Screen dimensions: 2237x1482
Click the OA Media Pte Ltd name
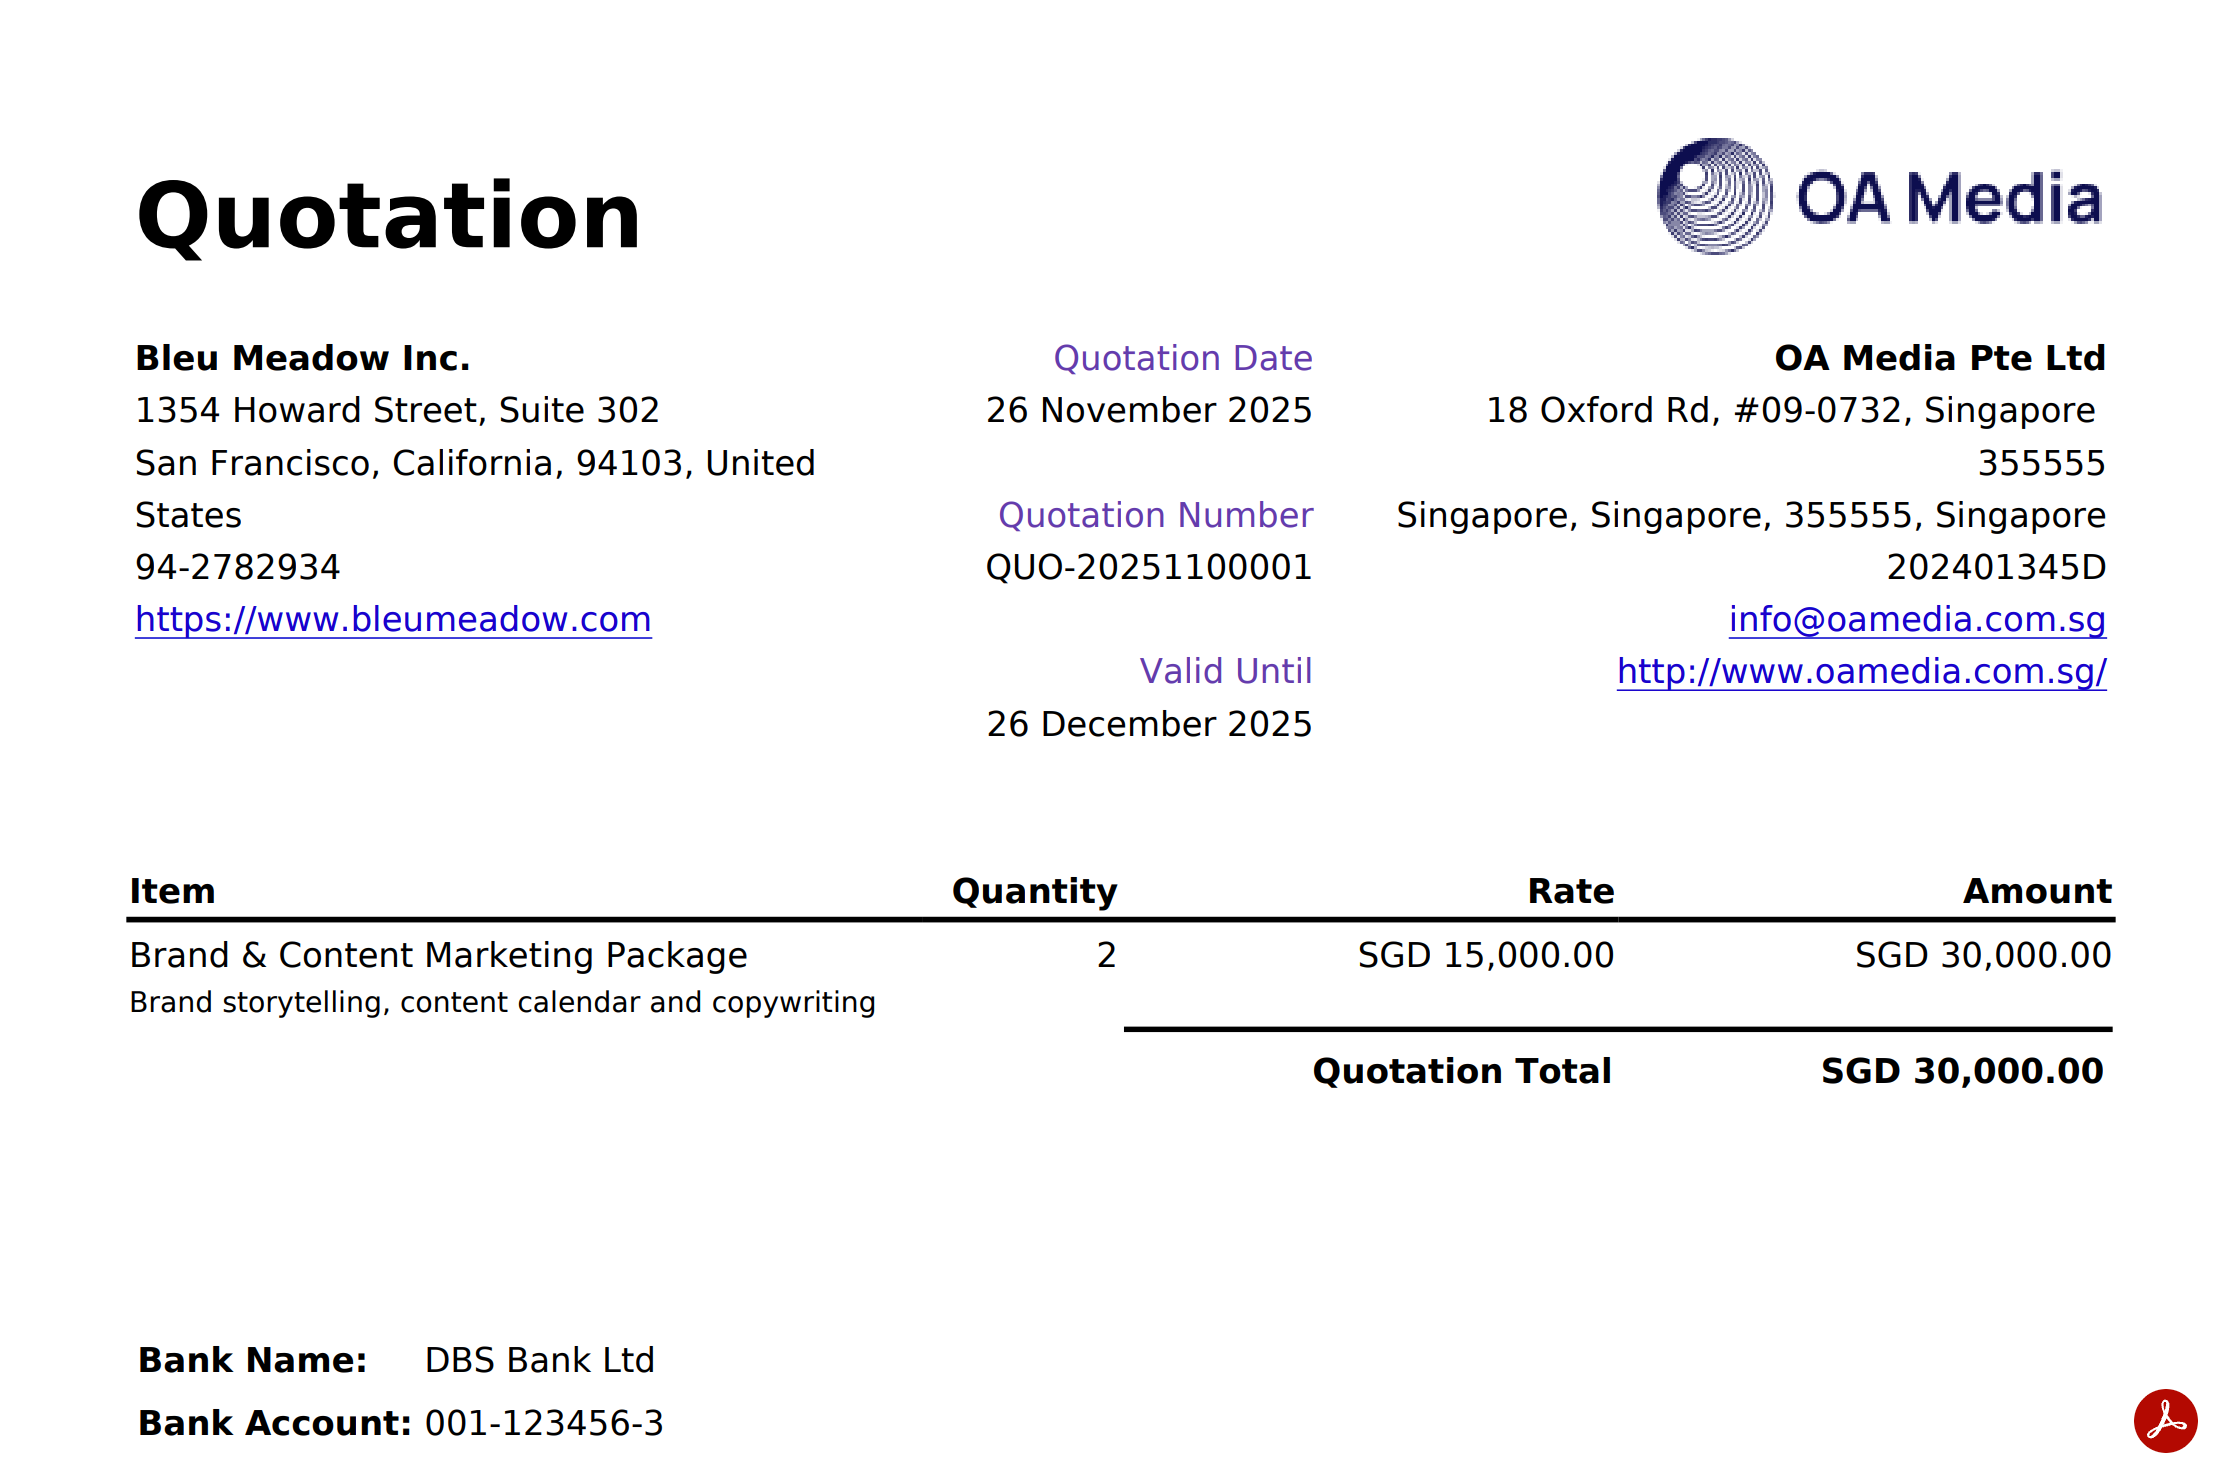point(1939,358)
